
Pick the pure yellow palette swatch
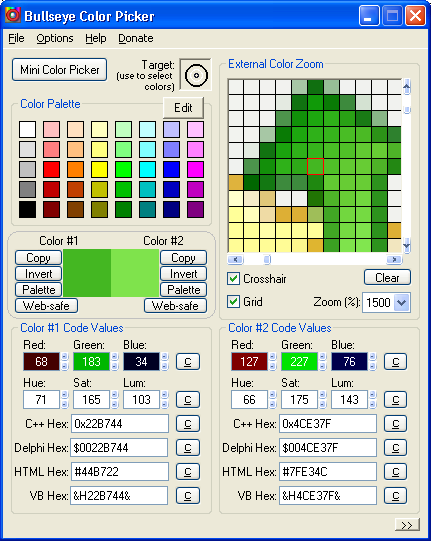click(99, 169)
